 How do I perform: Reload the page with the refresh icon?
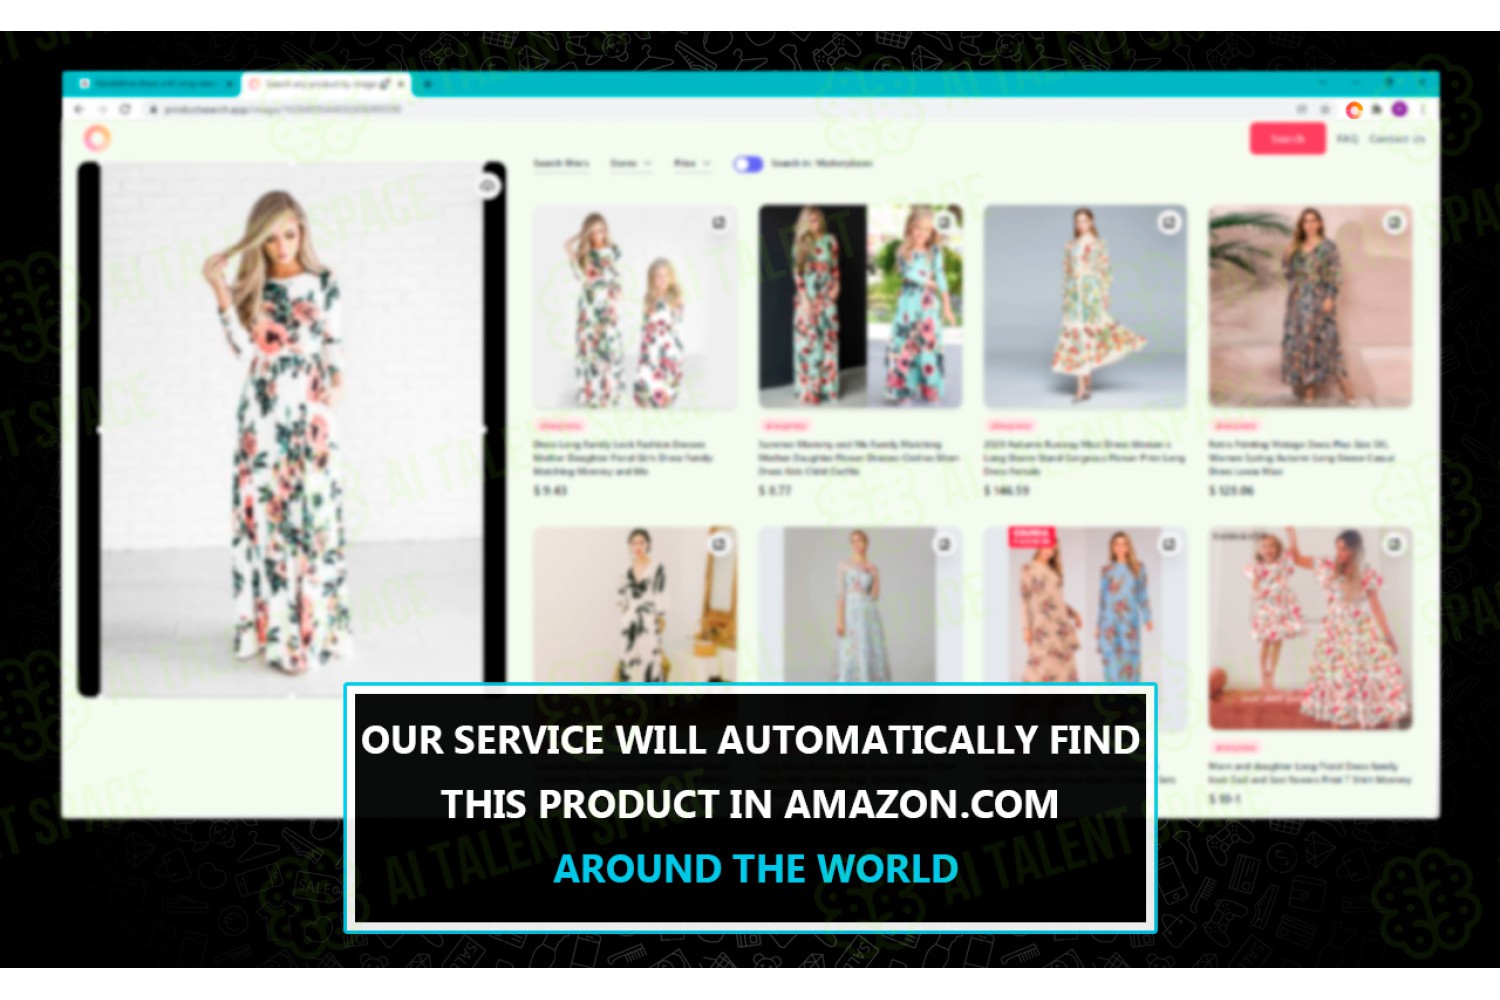(x=126, y=109)
